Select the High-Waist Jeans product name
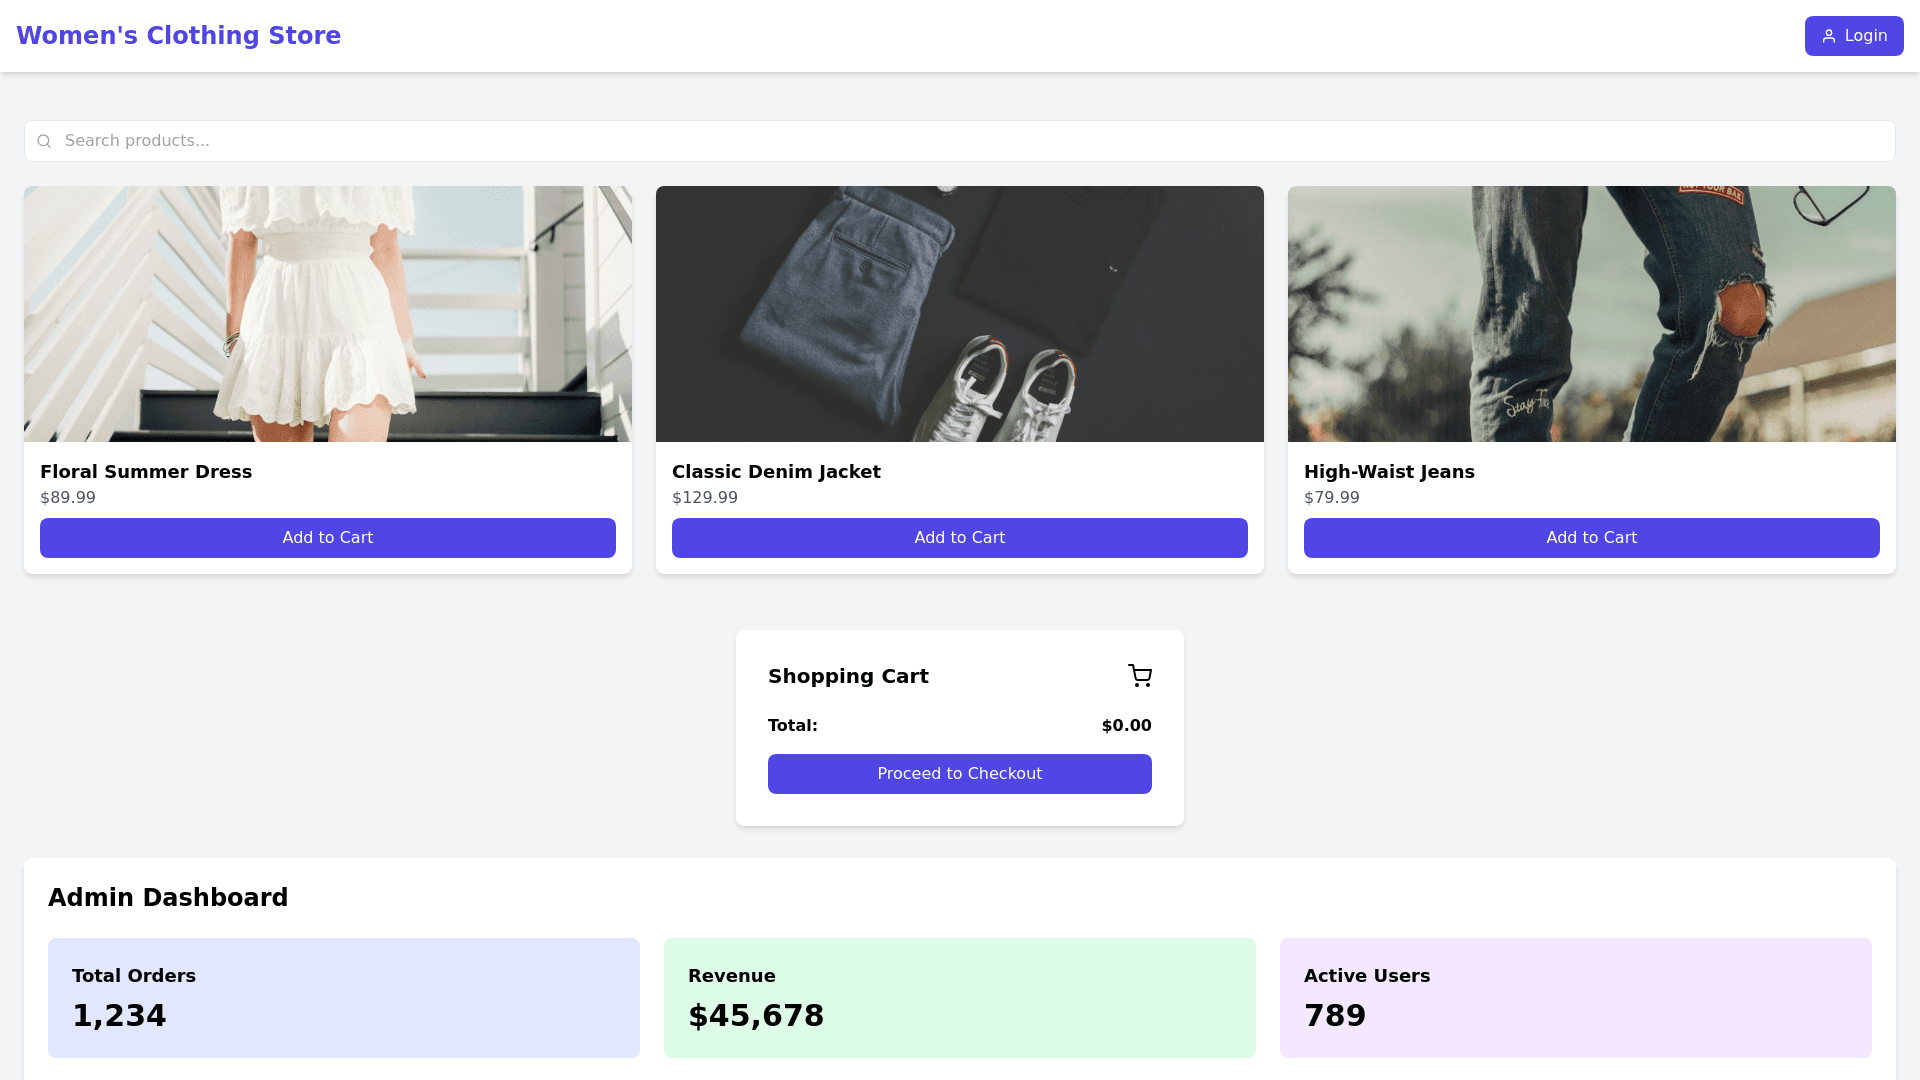Viewport: 1920px width, 1080px height. (x=1389, y=472)
